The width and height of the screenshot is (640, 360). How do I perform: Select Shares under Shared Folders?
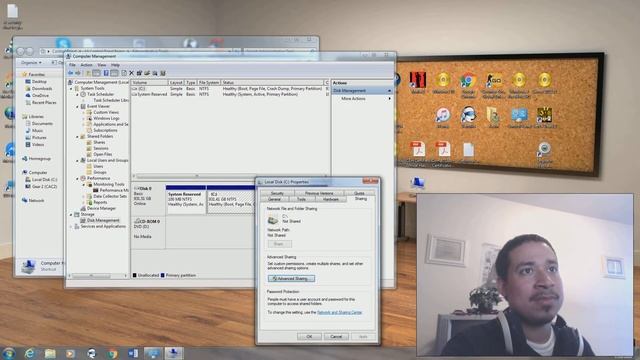99,142
